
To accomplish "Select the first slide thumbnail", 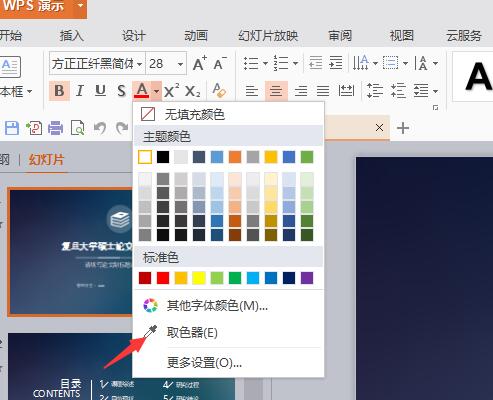I will pos(70,252).
